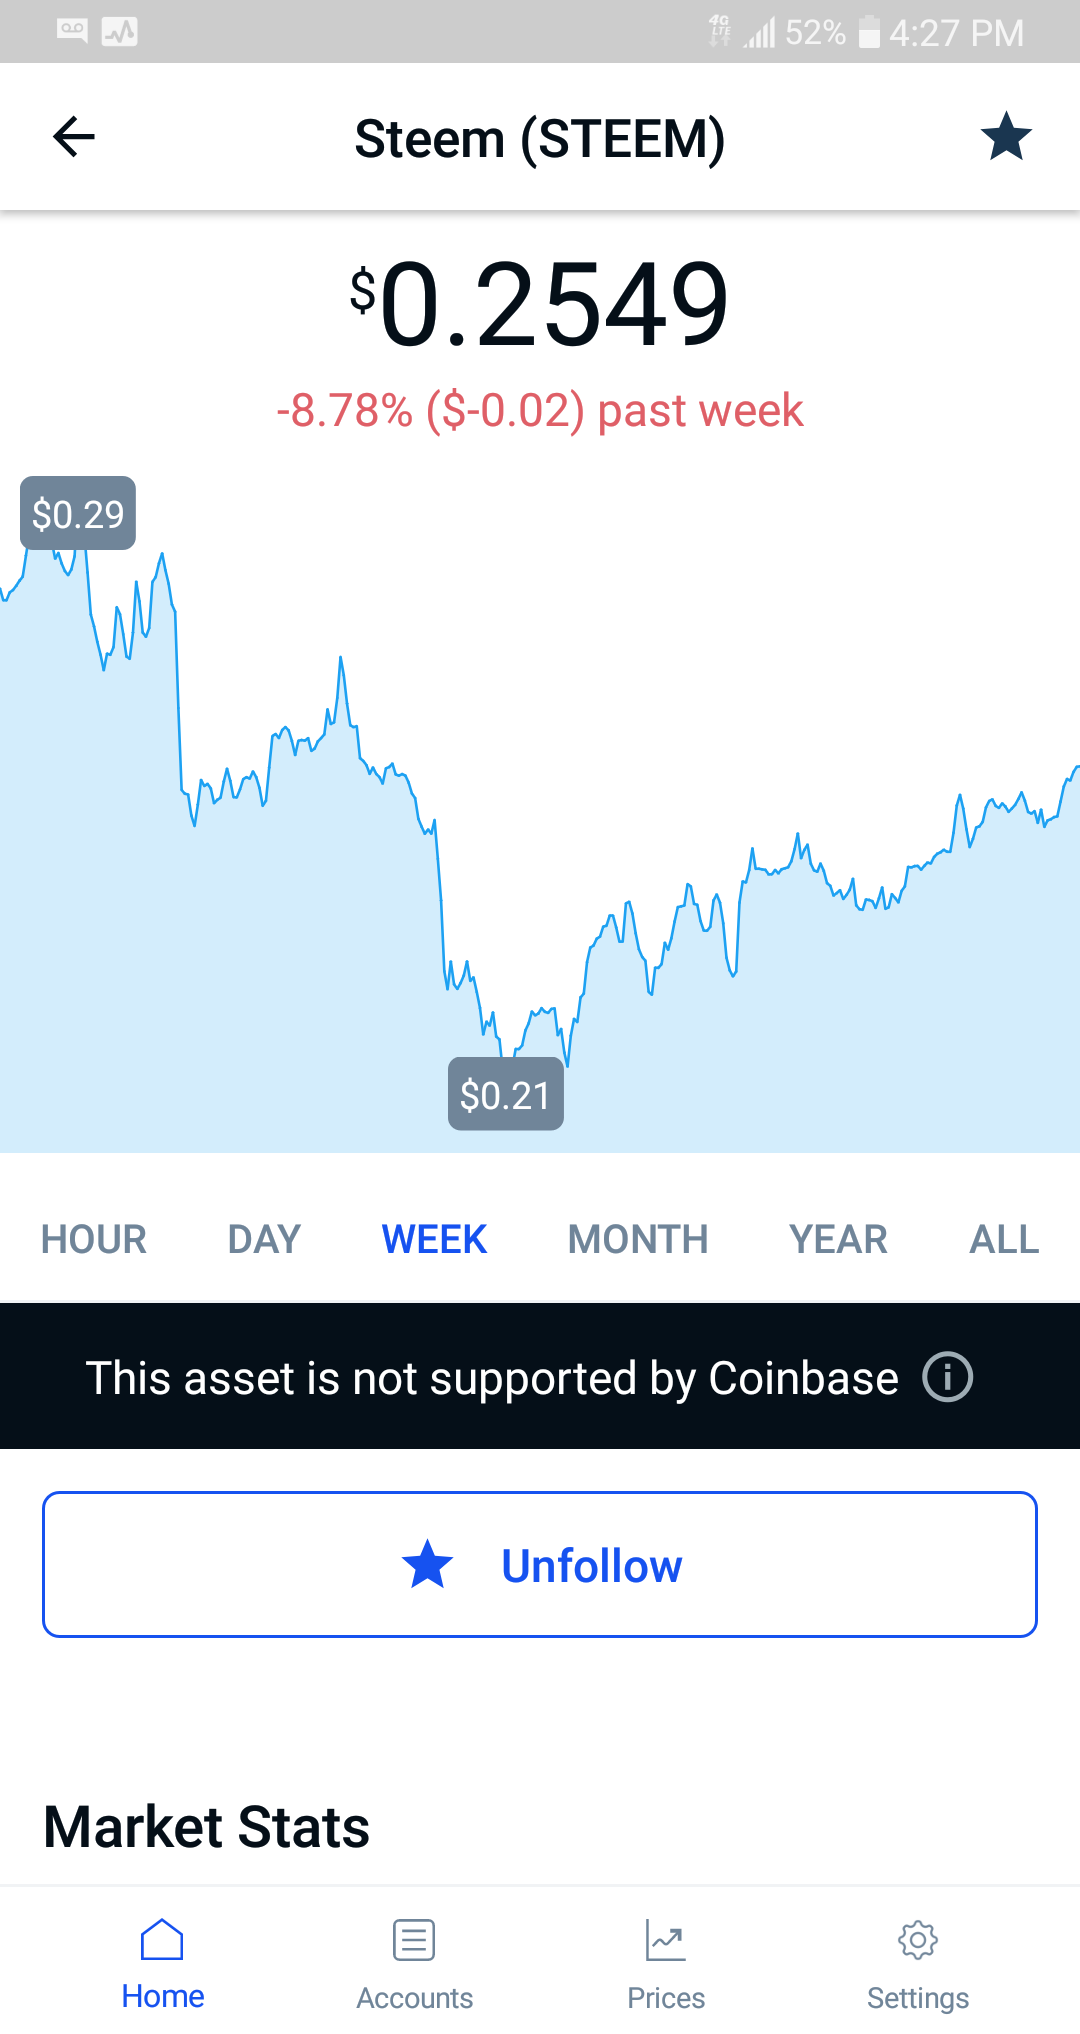
Task: Tap the 'not supported by Coinbase' banner
Action: (492, 1377)
